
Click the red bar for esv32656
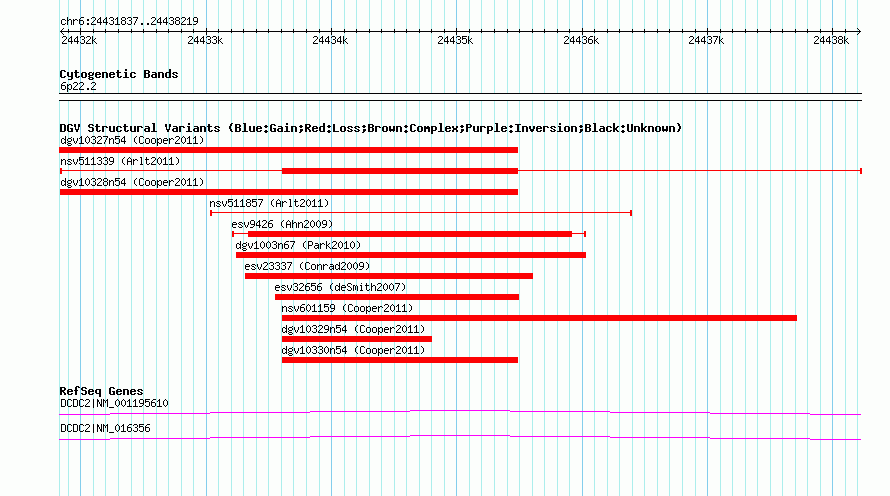(397, 297)
